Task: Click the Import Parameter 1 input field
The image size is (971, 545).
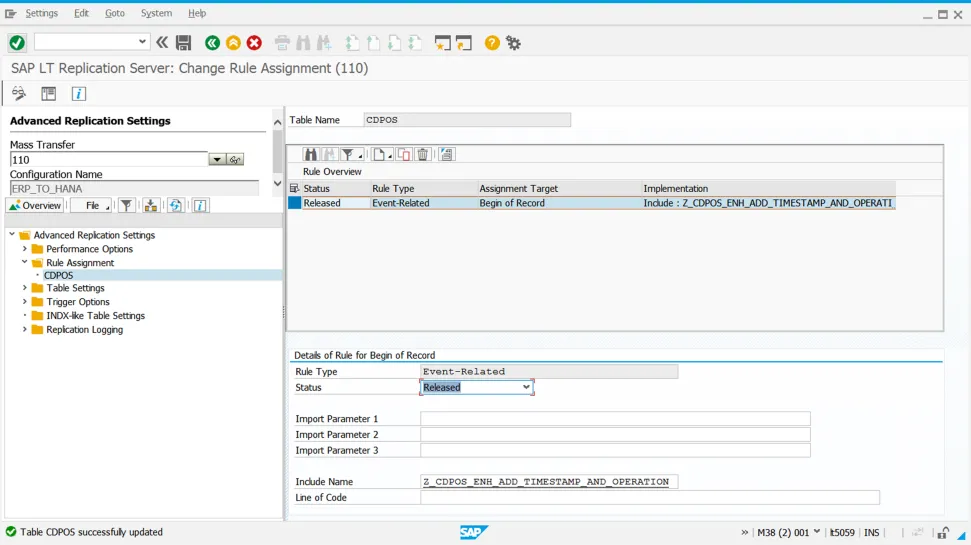Action: coord(614,419)
